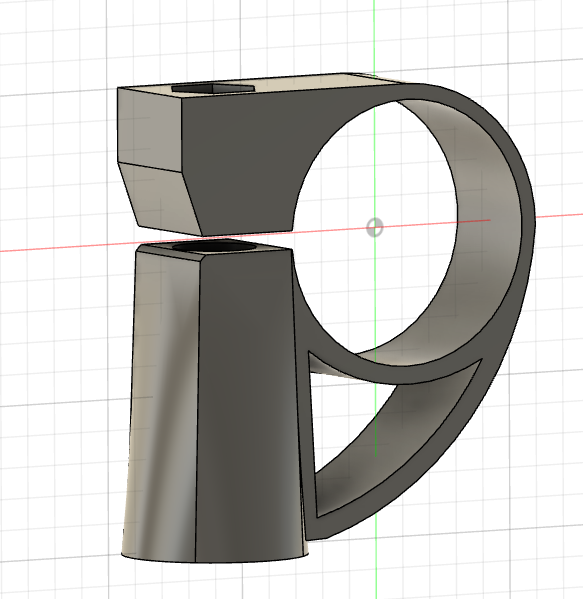The image size is (583, 599).
Task: Select the dark front face of lower post
Action: point(248,405)
